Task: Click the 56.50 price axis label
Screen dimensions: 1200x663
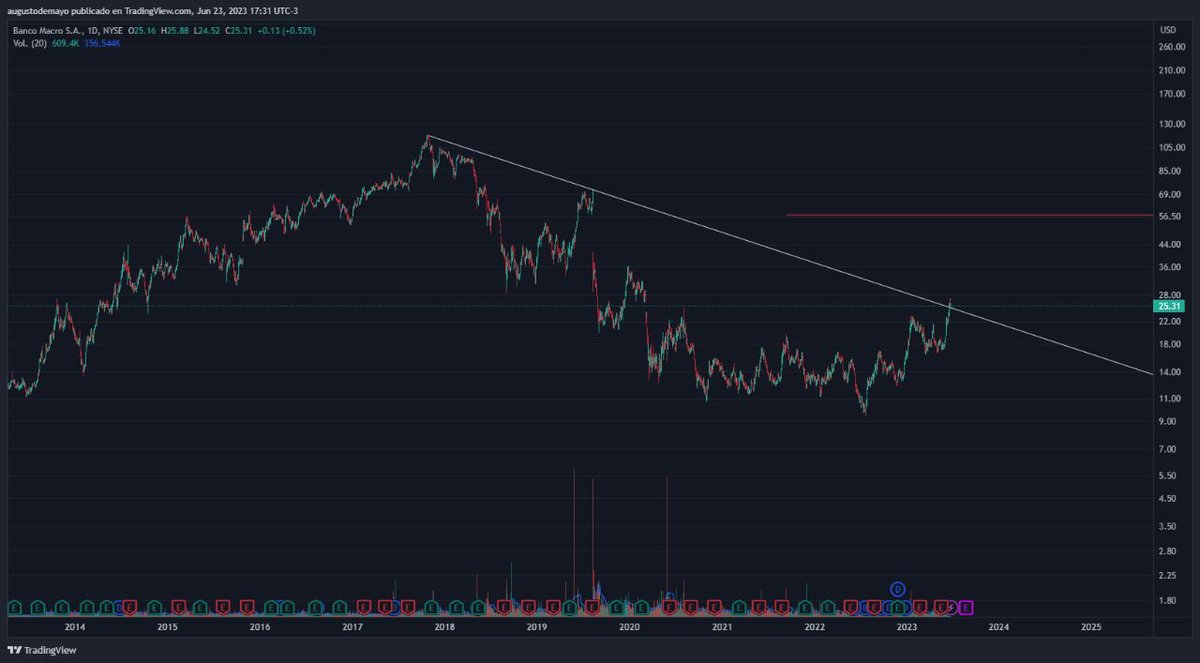Action: pos(1172,216)
